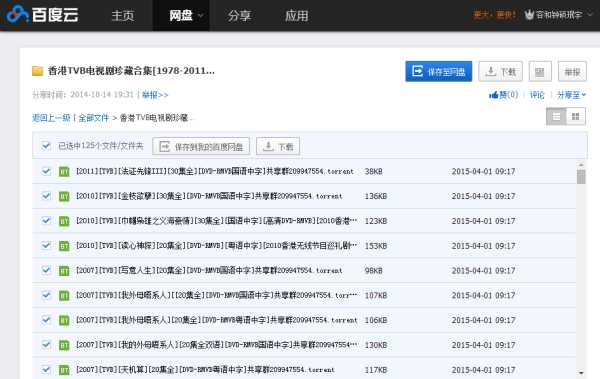Click BT icon of 107KB 我外母唔系人 row

pyautogui.click(x=64, y=296)
